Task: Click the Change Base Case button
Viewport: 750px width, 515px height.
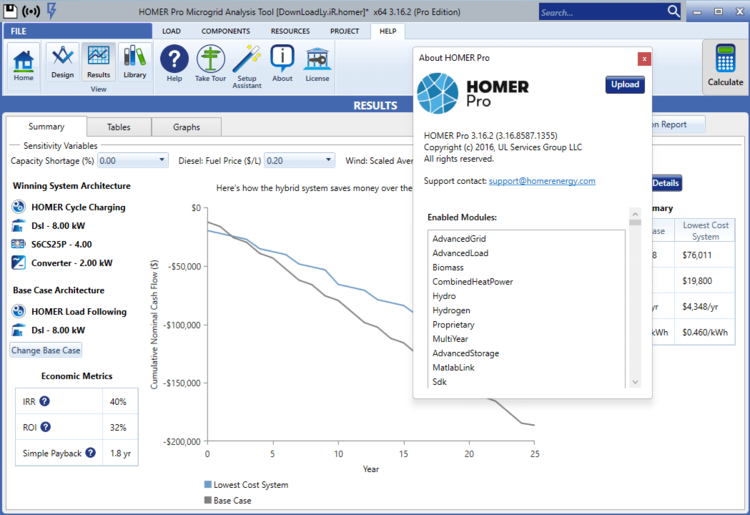Action: pos(46,351)
